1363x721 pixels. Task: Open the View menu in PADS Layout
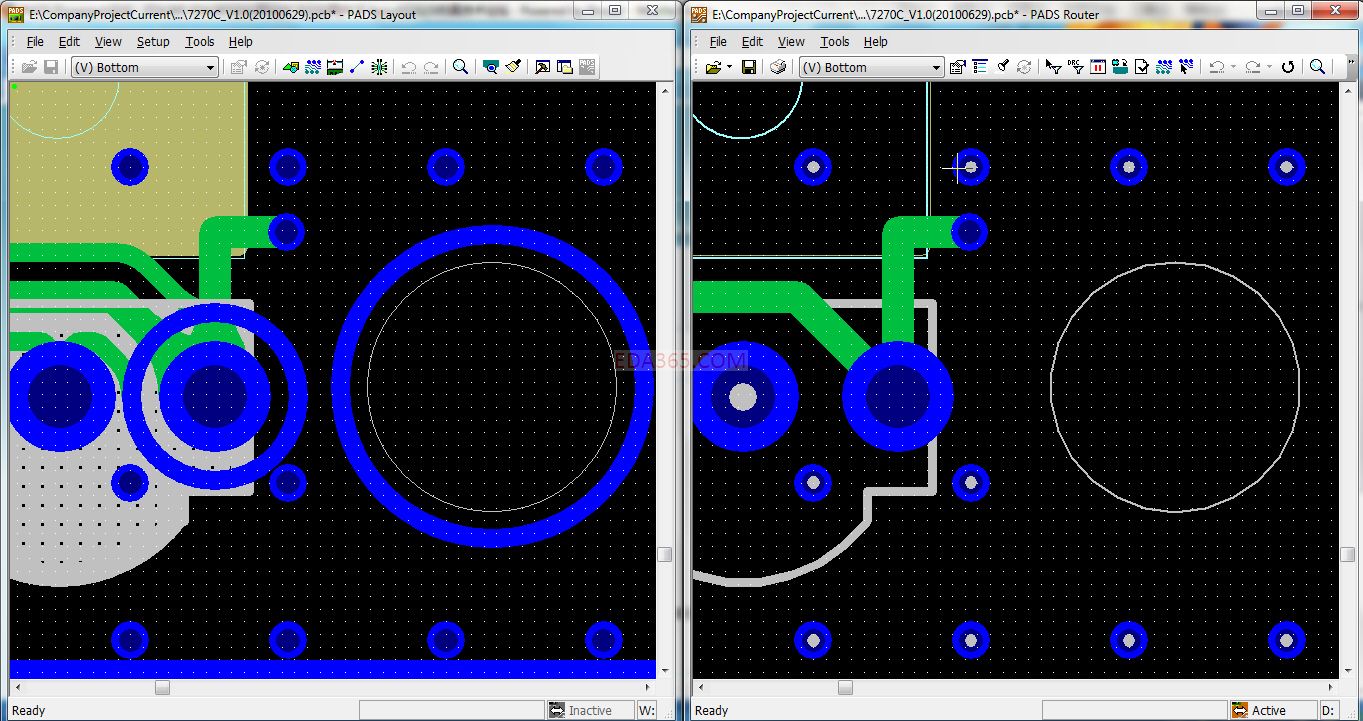[108, 42]
